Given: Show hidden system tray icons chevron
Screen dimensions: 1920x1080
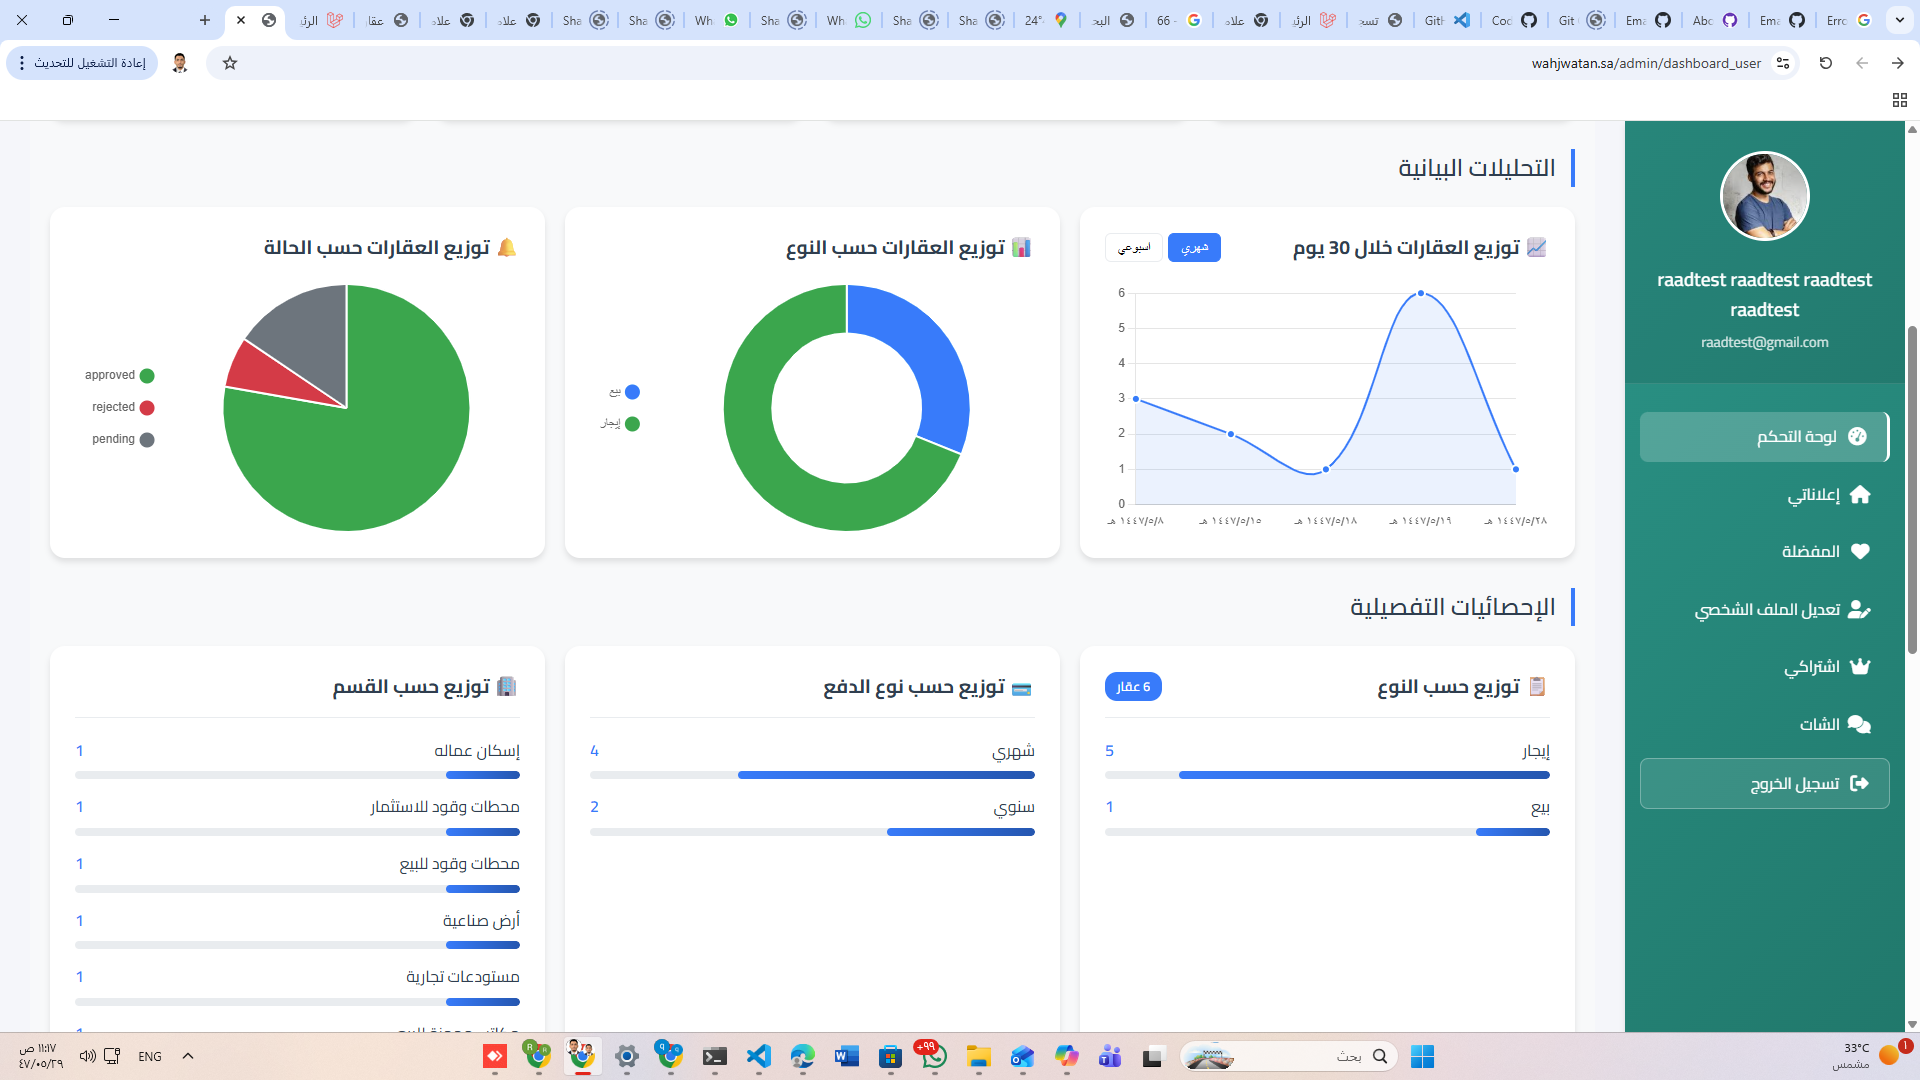Looking at the screenshot, I should 188,1056.
